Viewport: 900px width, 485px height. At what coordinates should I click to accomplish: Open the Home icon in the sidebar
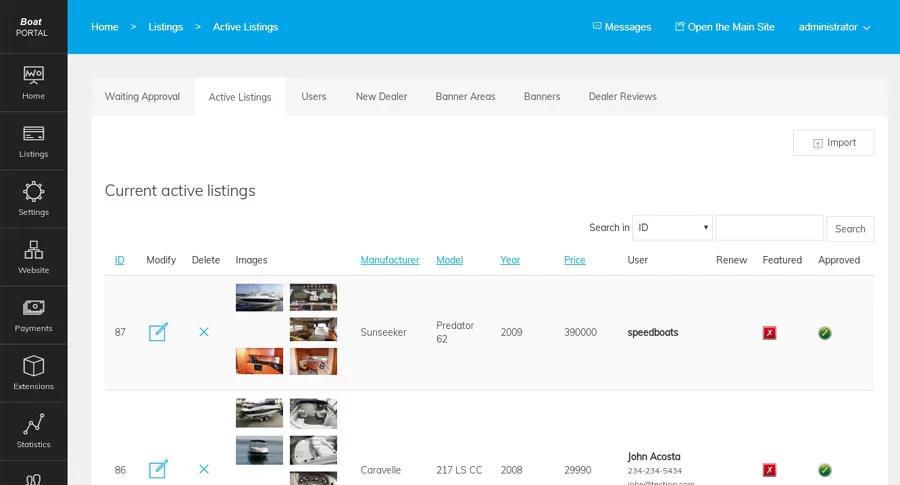[33, 83]
